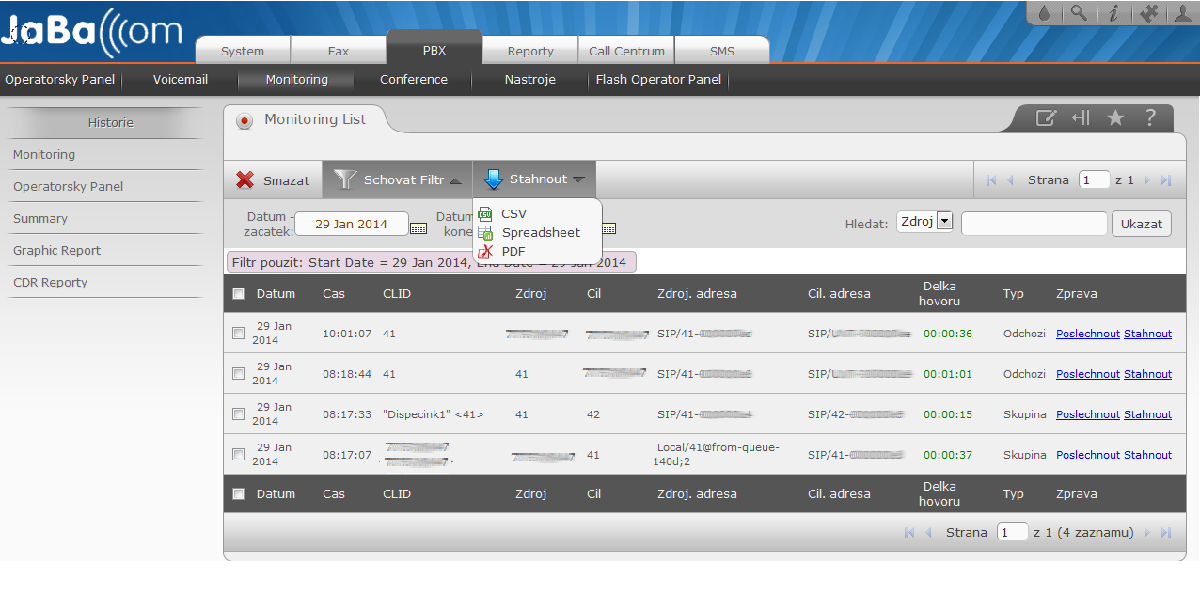Open the search magnifier icon in top bar
This screenshot has width=1200, height=600.
click(x=1078, y=13)
